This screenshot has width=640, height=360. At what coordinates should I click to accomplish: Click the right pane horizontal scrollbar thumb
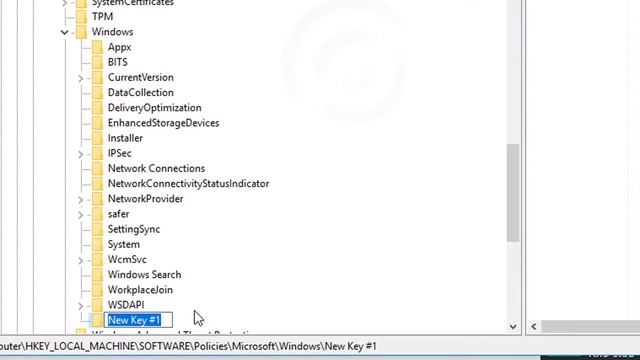[x=591, y=327]
